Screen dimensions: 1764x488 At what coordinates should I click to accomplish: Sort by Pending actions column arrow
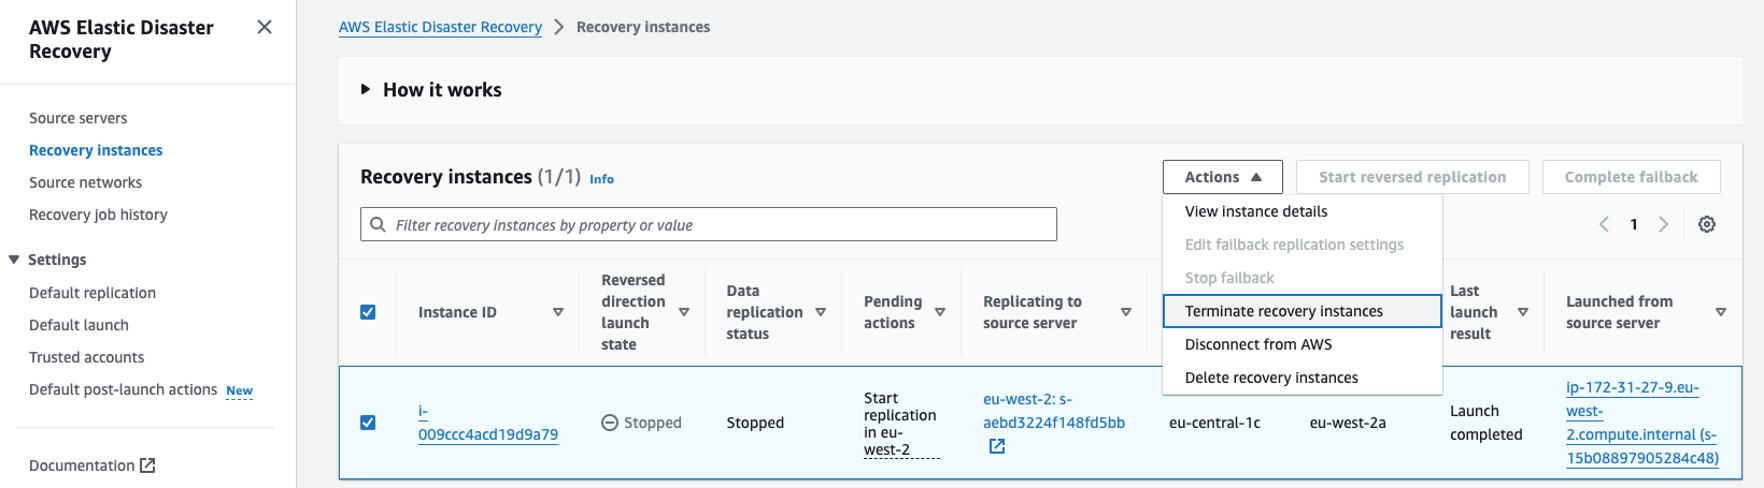tap(940, 312)
